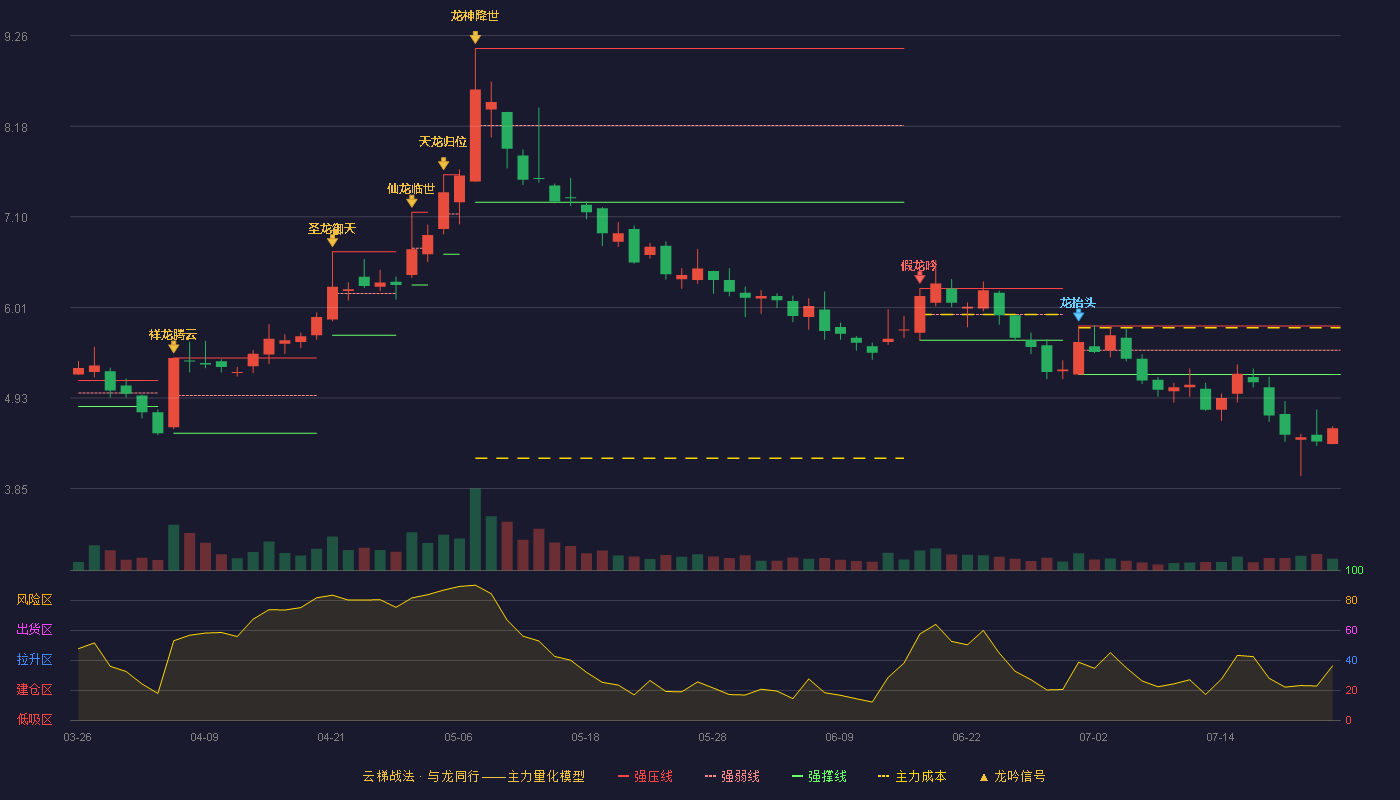Click the tall red candle below 祥龙腾云
Screen dimensions: 1400x800
[x=173, y=393]
